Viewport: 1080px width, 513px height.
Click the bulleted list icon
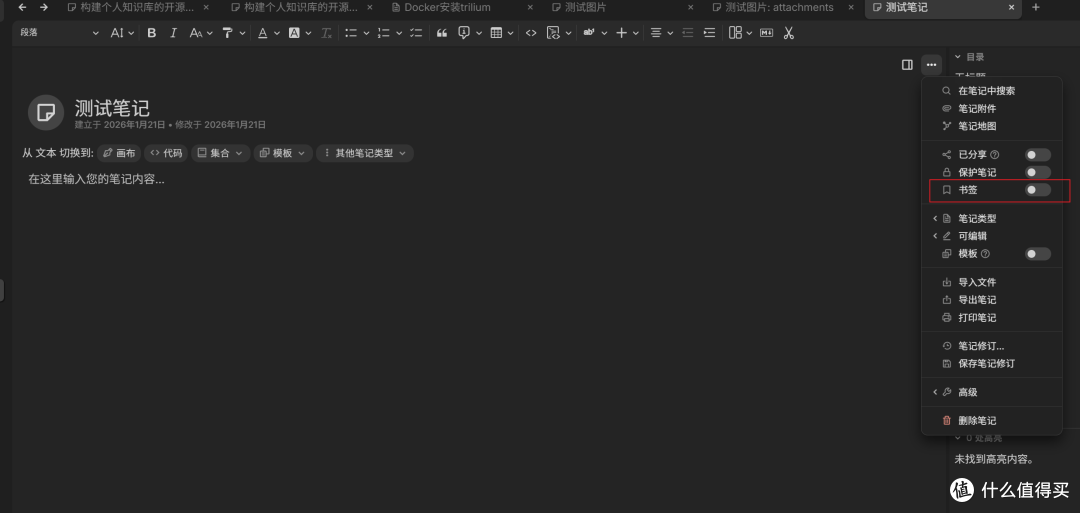[x=351, y=32]
